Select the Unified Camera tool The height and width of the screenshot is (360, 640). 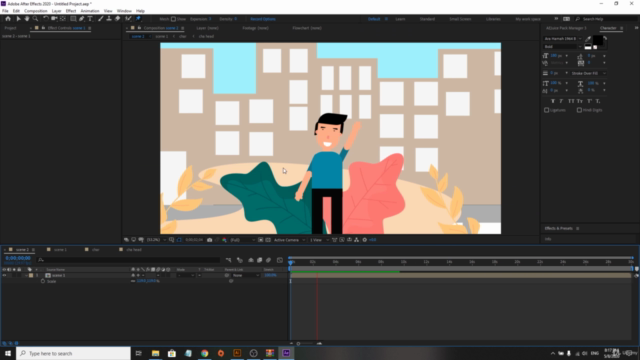point(54,19)
